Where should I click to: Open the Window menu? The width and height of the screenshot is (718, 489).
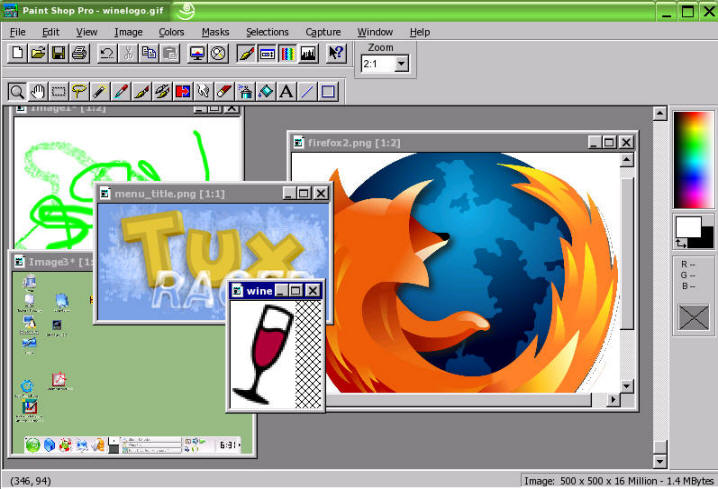[x=375, y=32]
